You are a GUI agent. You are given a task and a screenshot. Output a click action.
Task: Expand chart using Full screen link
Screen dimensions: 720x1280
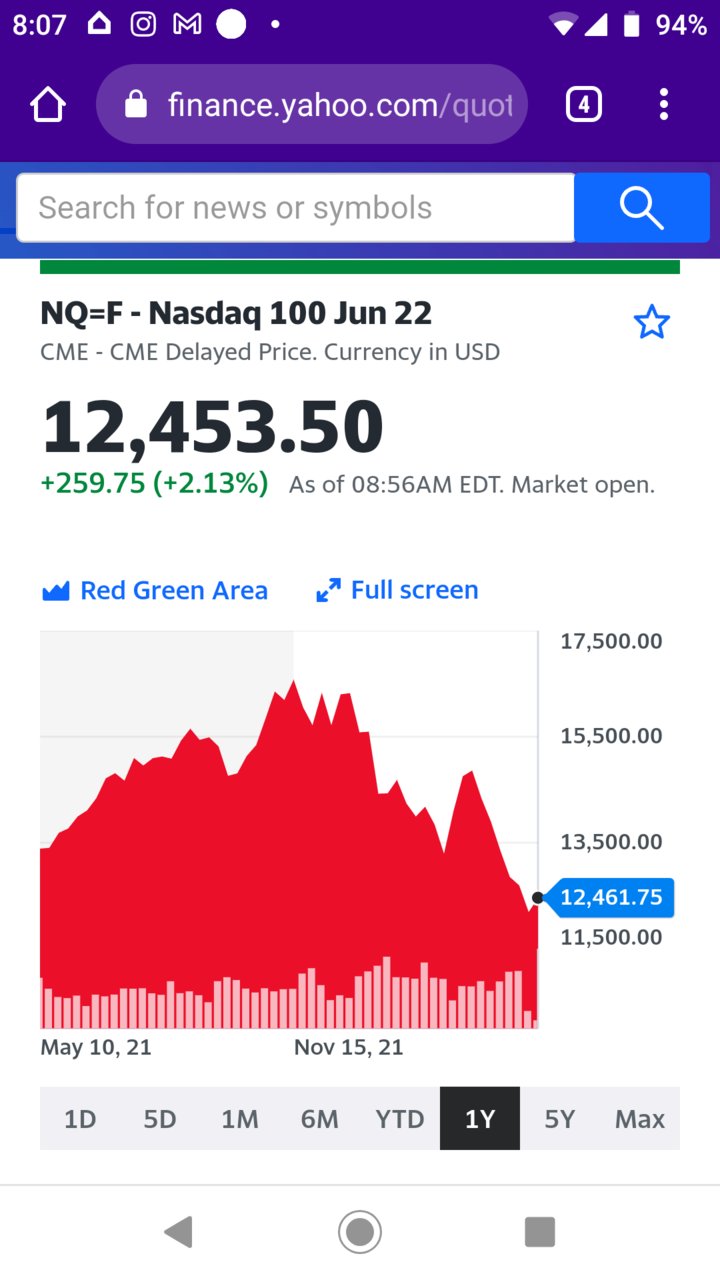click(397, 590)
